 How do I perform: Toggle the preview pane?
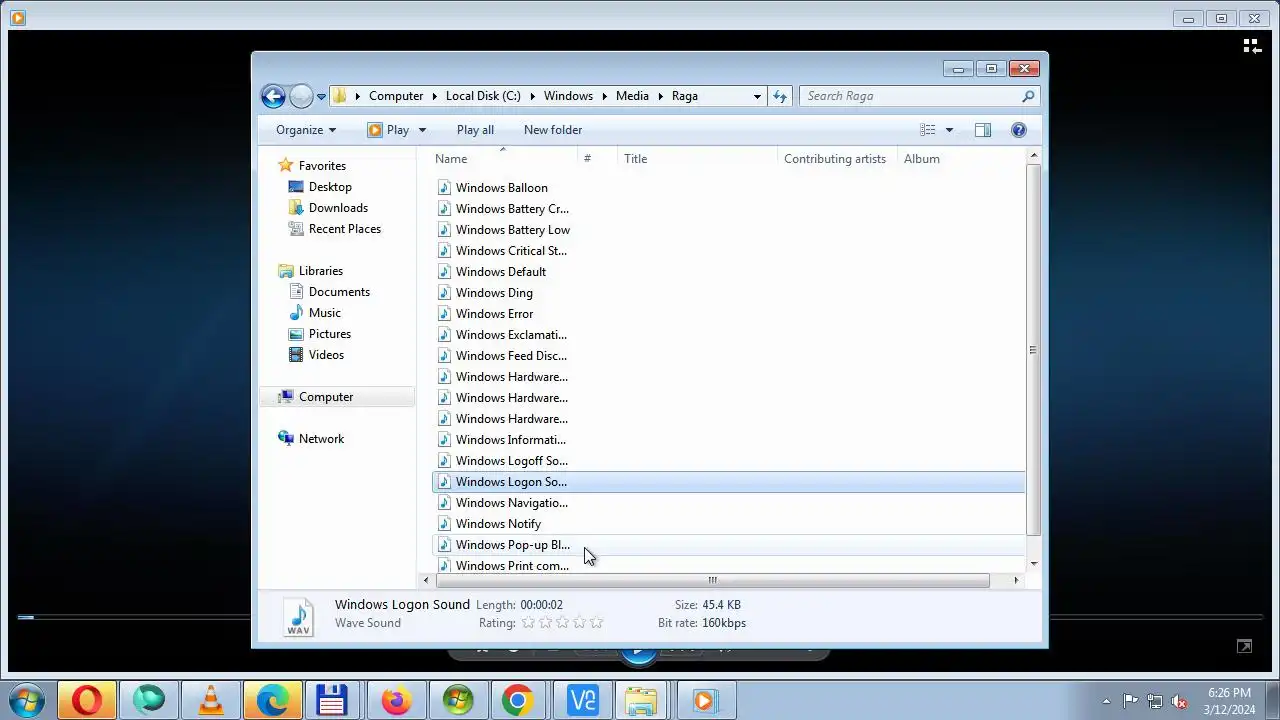pyautogui.click(x=983, y=130)
